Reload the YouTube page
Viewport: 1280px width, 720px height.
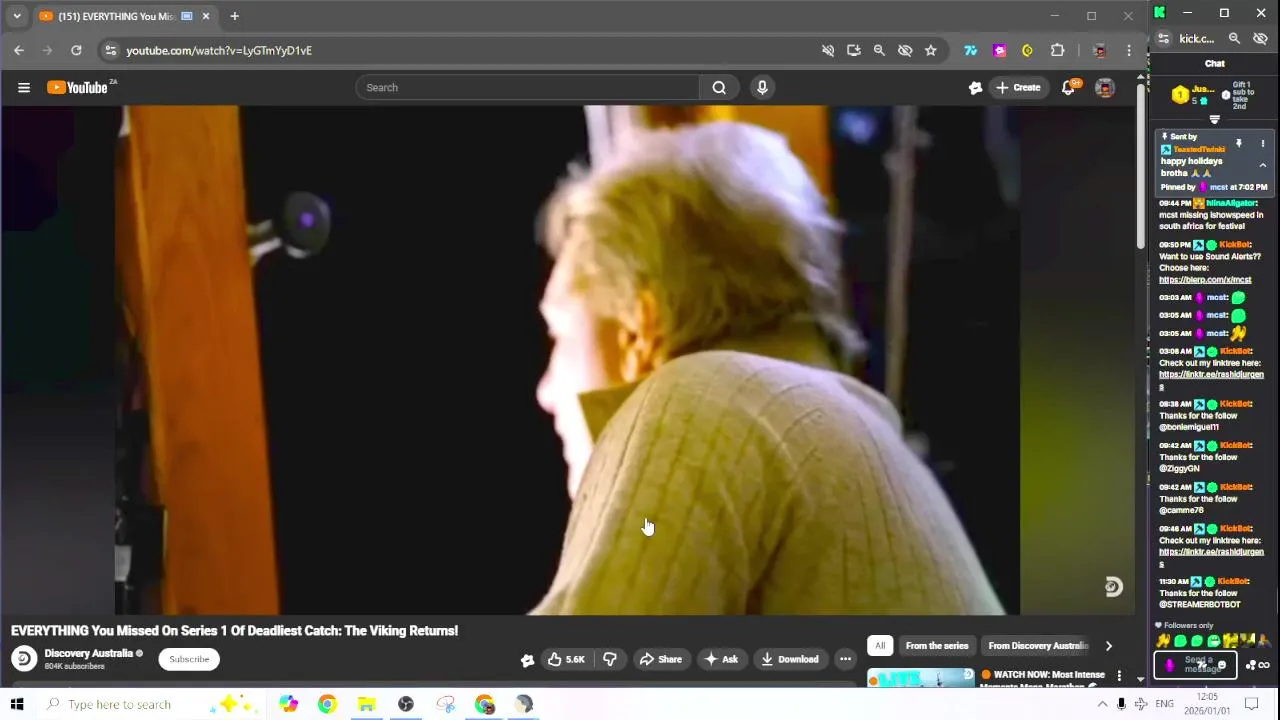click(x=76, y=50)
